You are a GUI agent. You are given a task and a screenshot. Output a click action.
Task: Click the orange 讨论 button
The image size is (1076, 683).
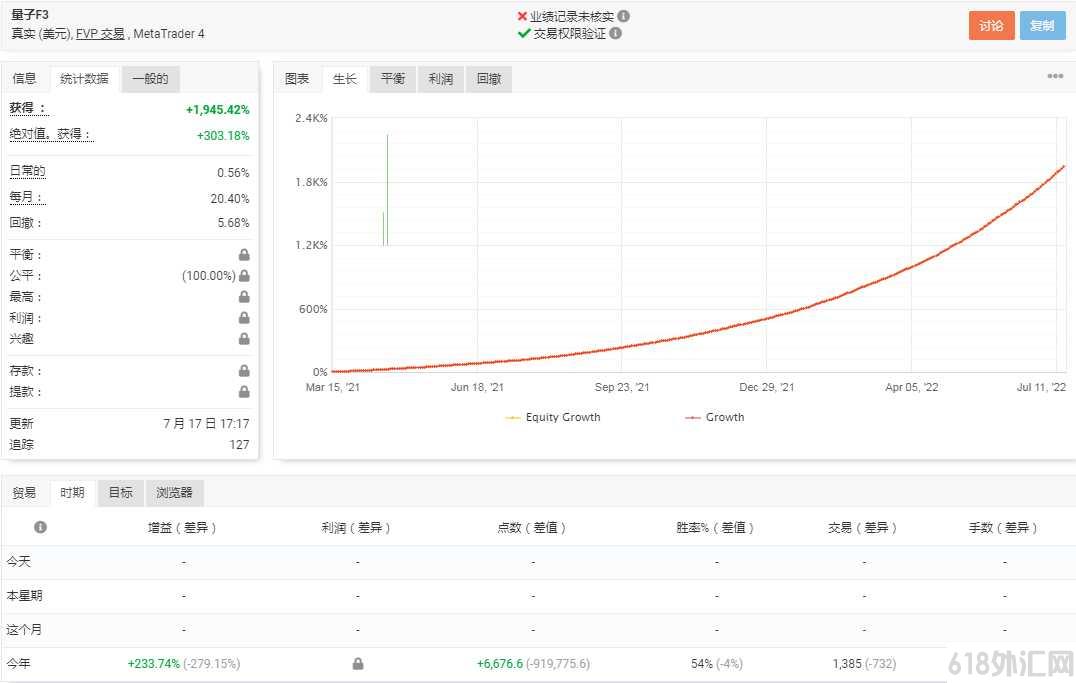(x=991, y=25)
